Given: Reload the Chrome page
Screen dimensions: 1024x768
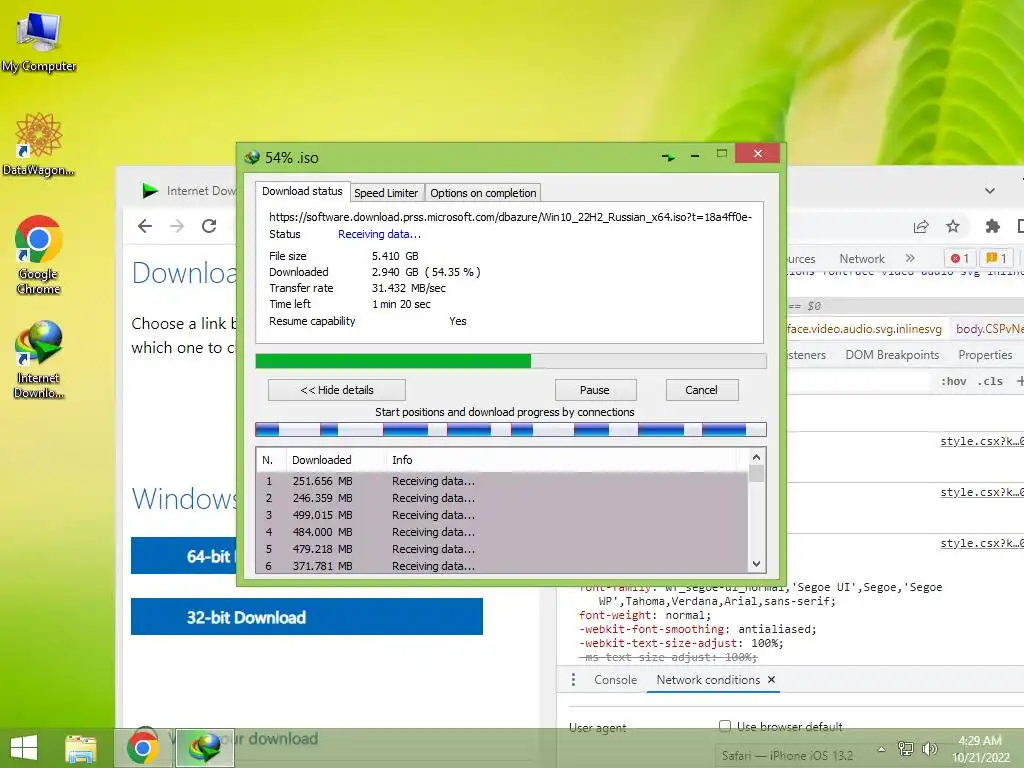Looking at the screenshot, I should click(x=209, y=226).
